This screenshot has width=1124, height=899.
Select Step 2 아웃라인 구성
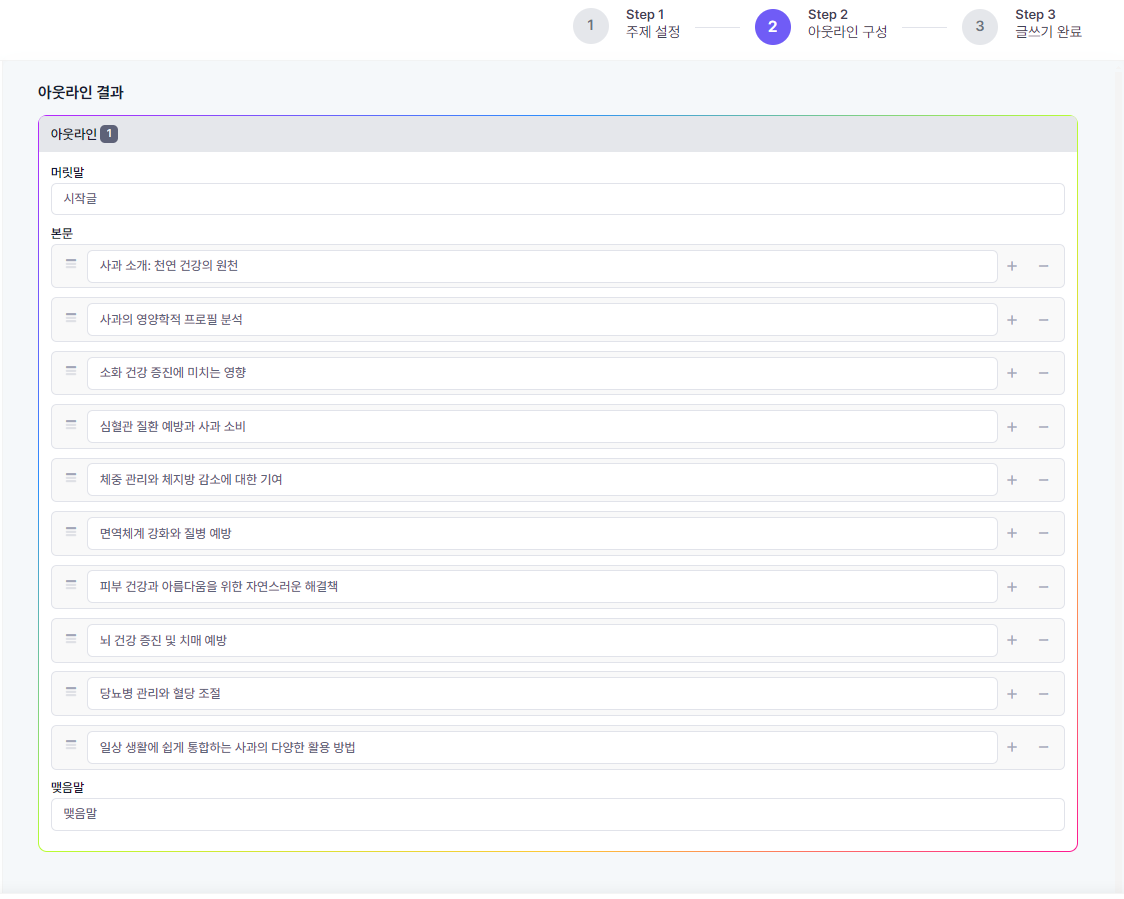tap(821, 26)
